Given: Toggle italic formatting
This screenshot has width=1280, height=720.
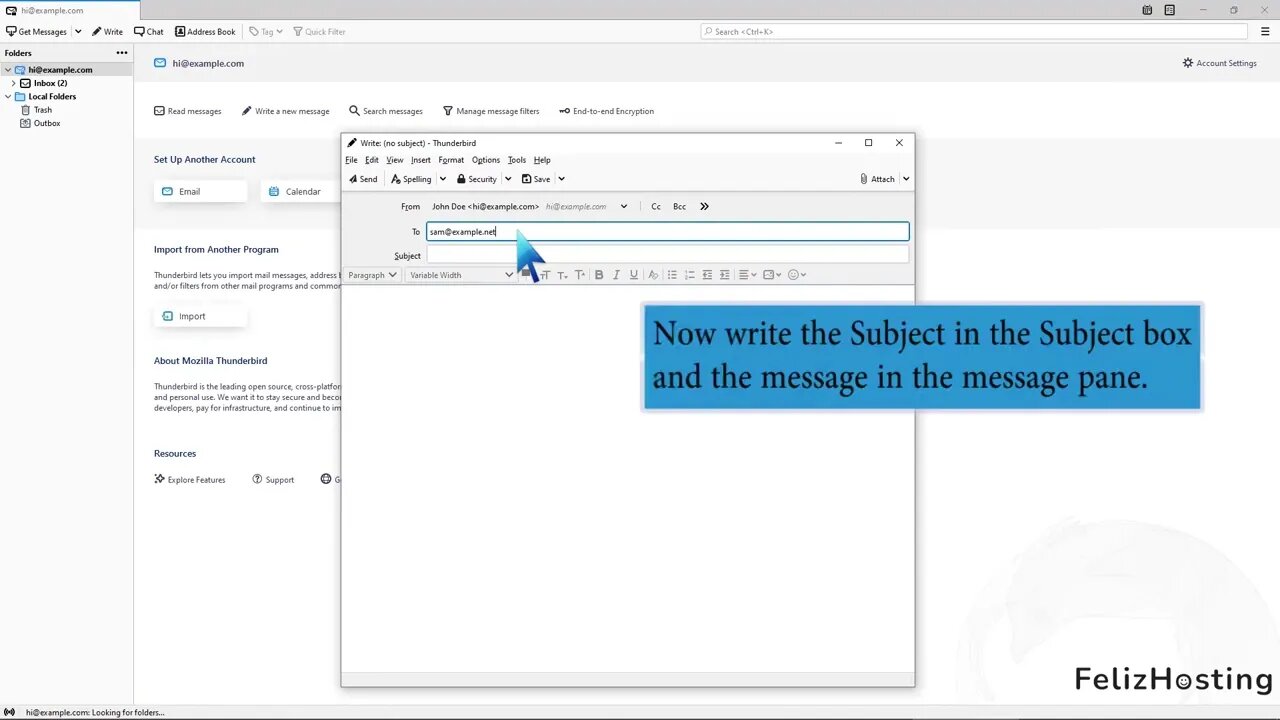Looking at the screenshot, I should [x=616, y=275].
